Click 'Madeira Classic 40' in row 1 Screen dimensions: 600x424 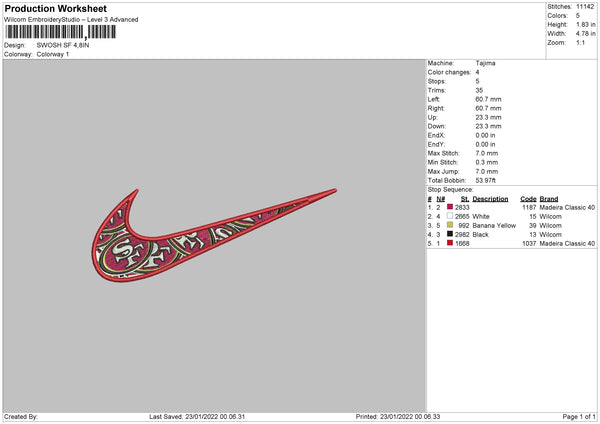coord(567,207)
